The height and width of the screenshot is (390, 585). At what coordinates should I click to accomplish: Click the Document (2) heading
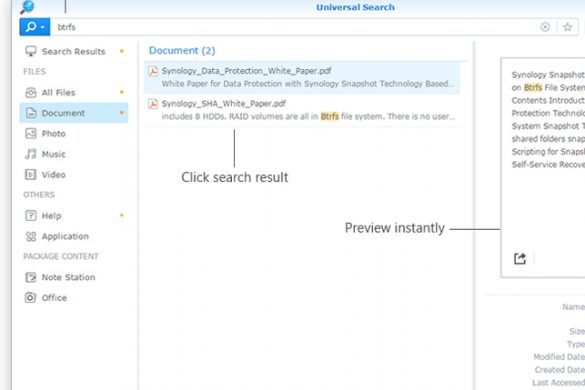182,50
